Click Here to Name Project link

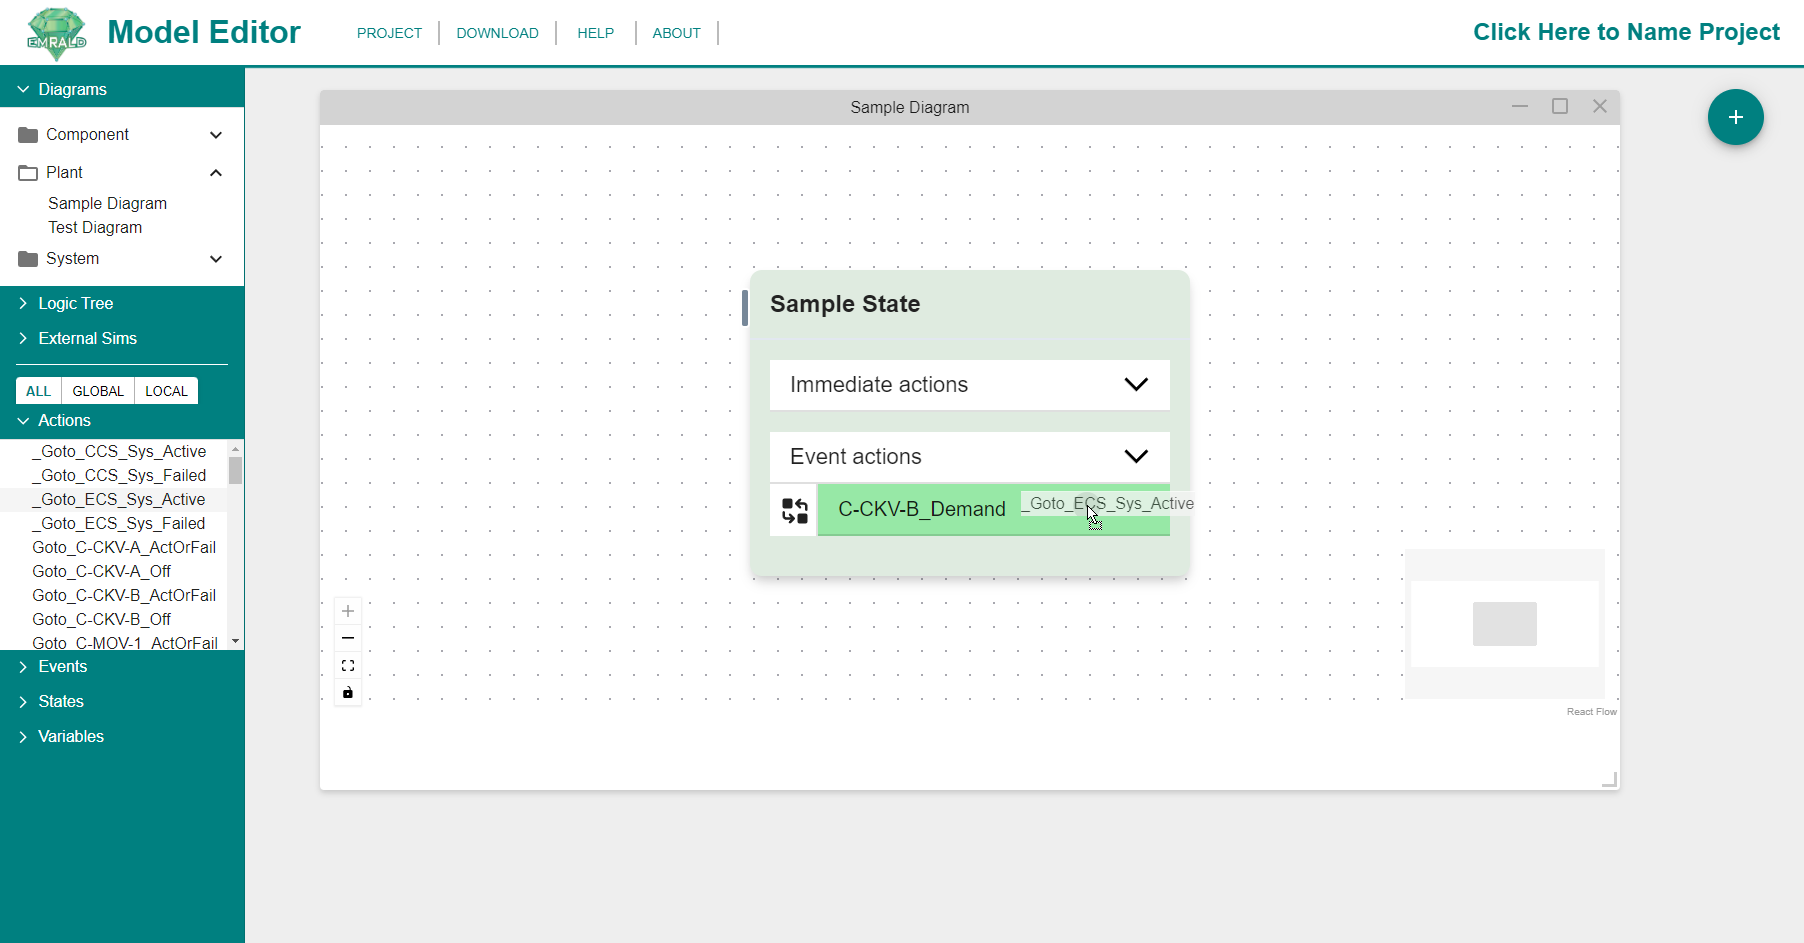pyautogui.click(x=1626, y=32)
